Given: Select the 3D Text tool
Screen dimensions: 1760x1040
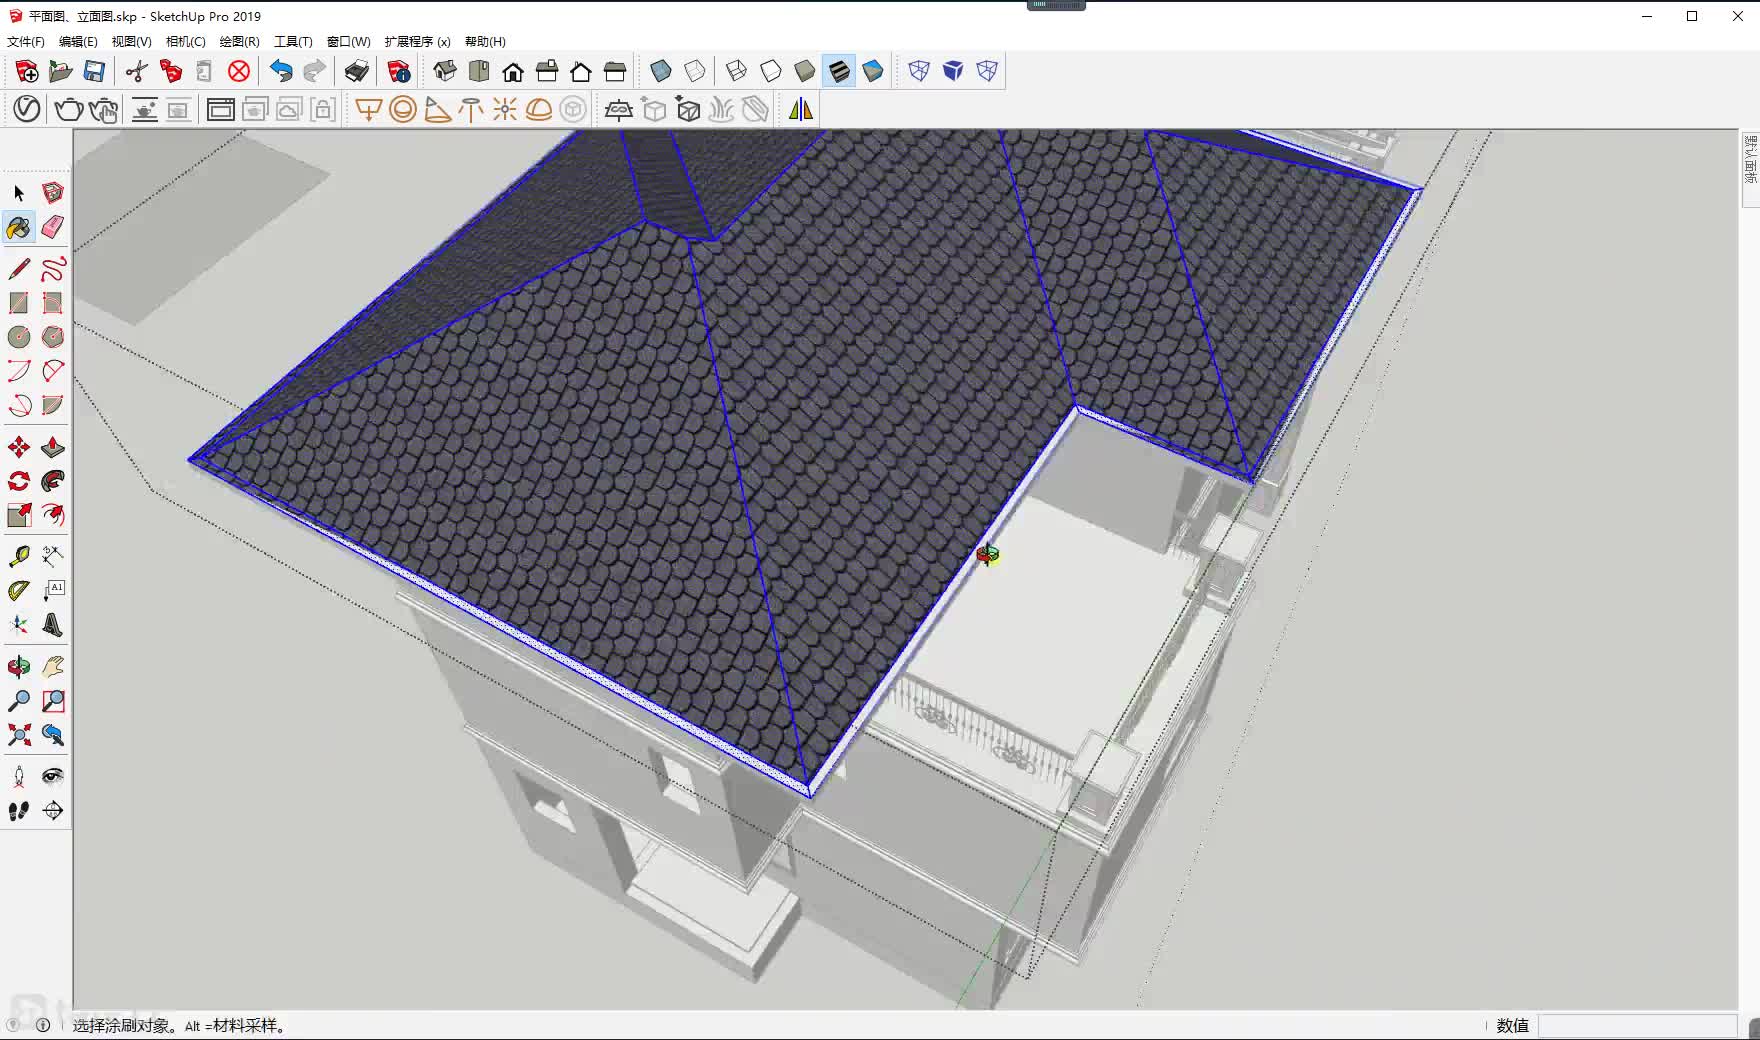Looking at the screenshot, I should [53, 625].
